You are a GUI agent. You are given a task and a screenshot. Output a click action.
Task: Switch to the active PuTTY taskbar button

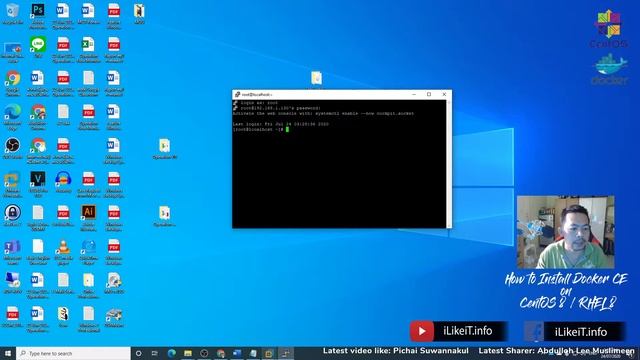pos(286,353)
